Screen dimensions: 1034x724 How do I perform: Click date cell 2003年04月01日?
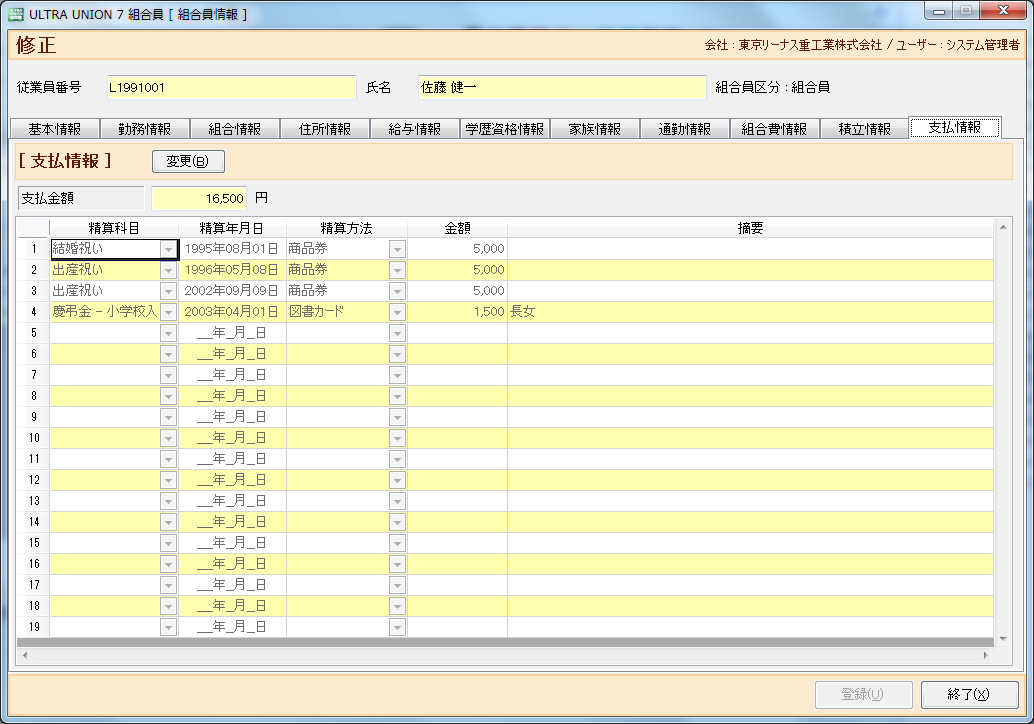coord(232,312)
